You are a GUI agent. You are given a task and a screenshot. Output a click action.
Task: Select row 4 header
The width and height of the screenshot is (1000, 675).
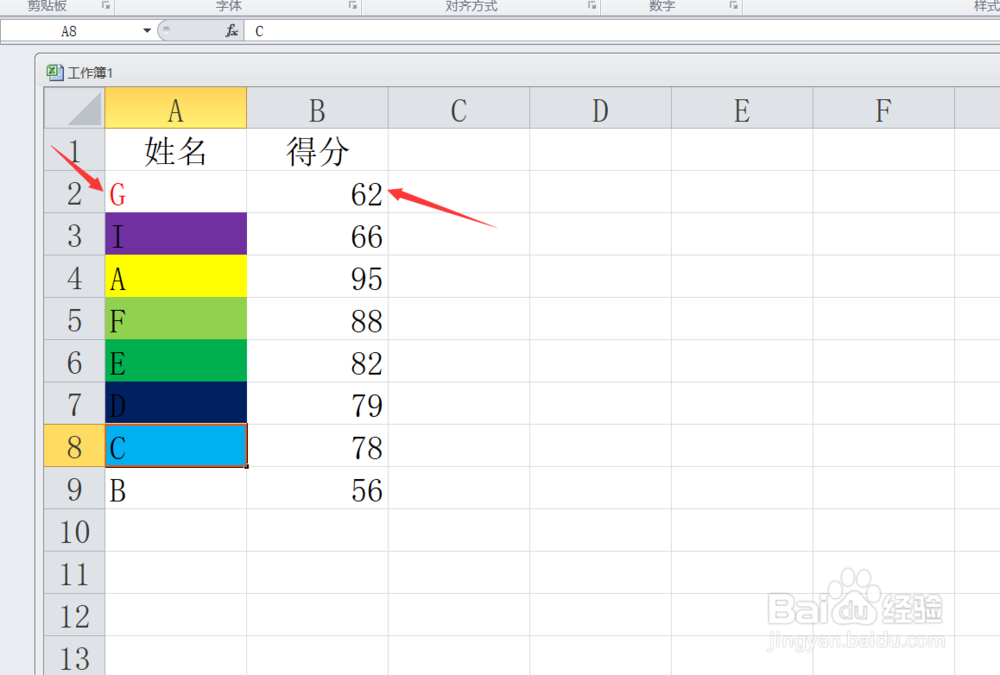[x=75, y=277]
